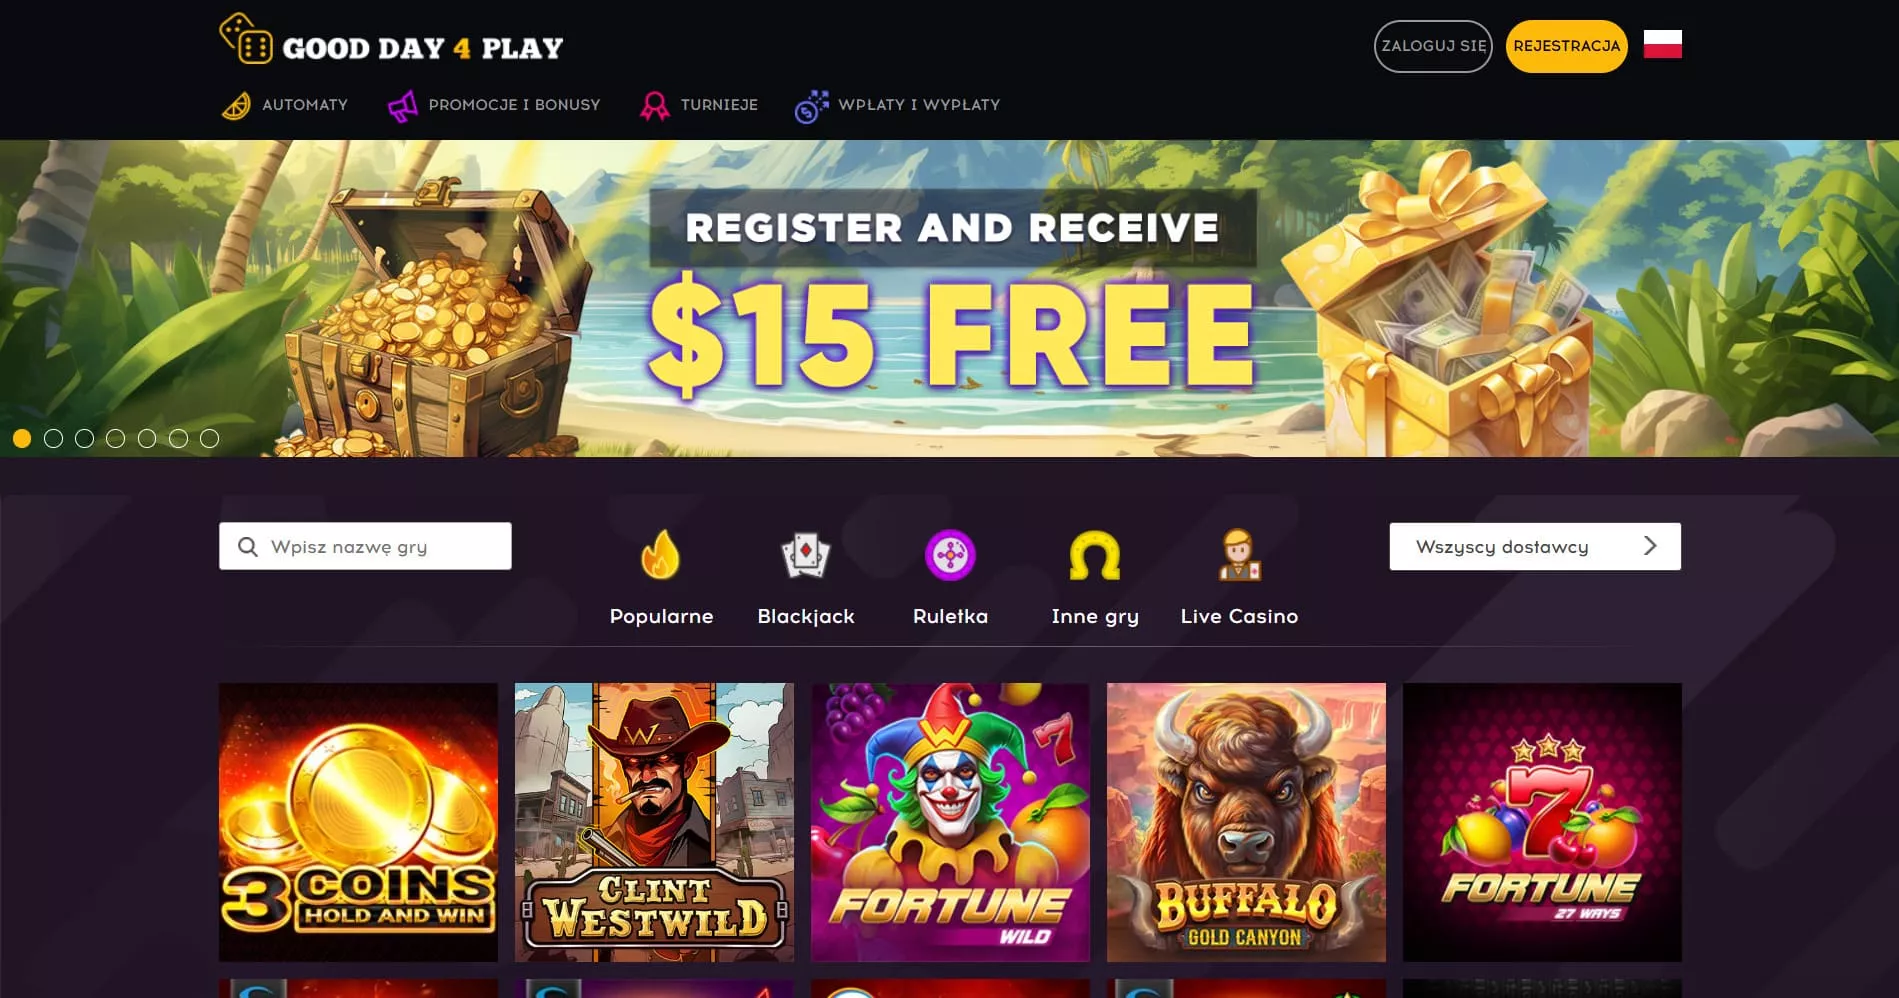This screenshot has height=998, width=1899.
Task: Click the Zaloguj się button
Action: click(1433, 46)
